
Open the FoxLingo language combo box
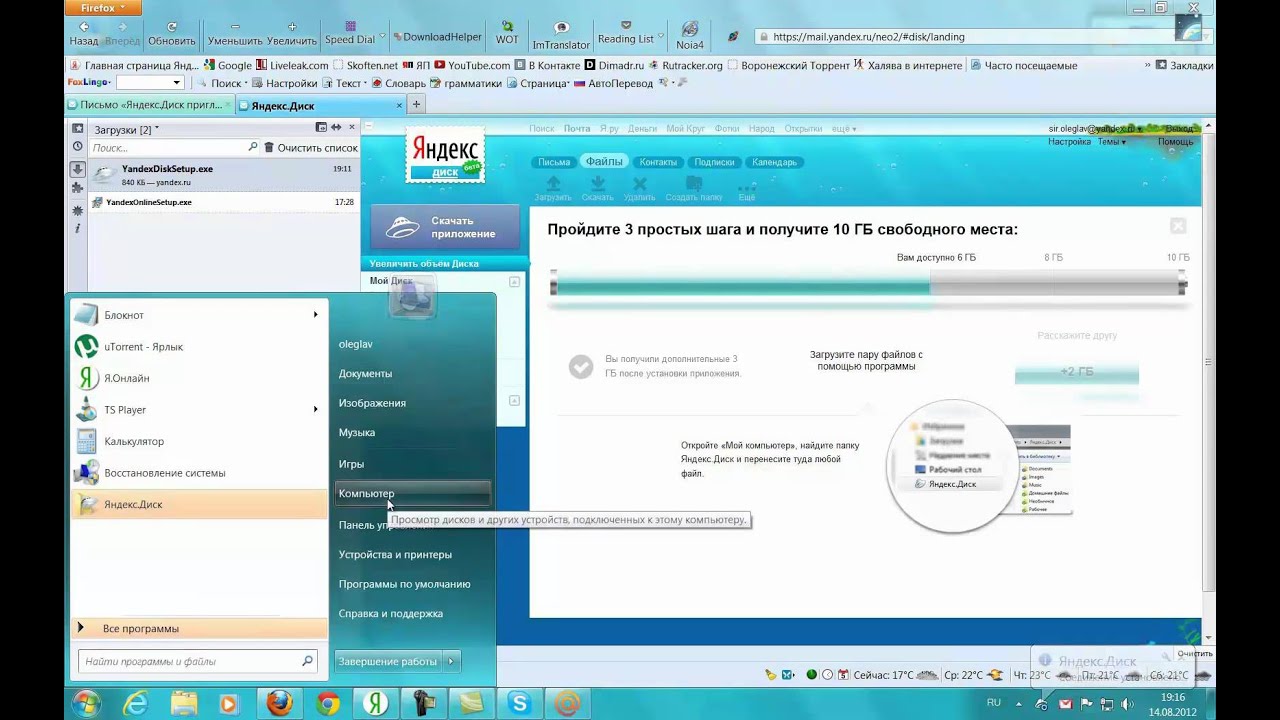(150, 83)
